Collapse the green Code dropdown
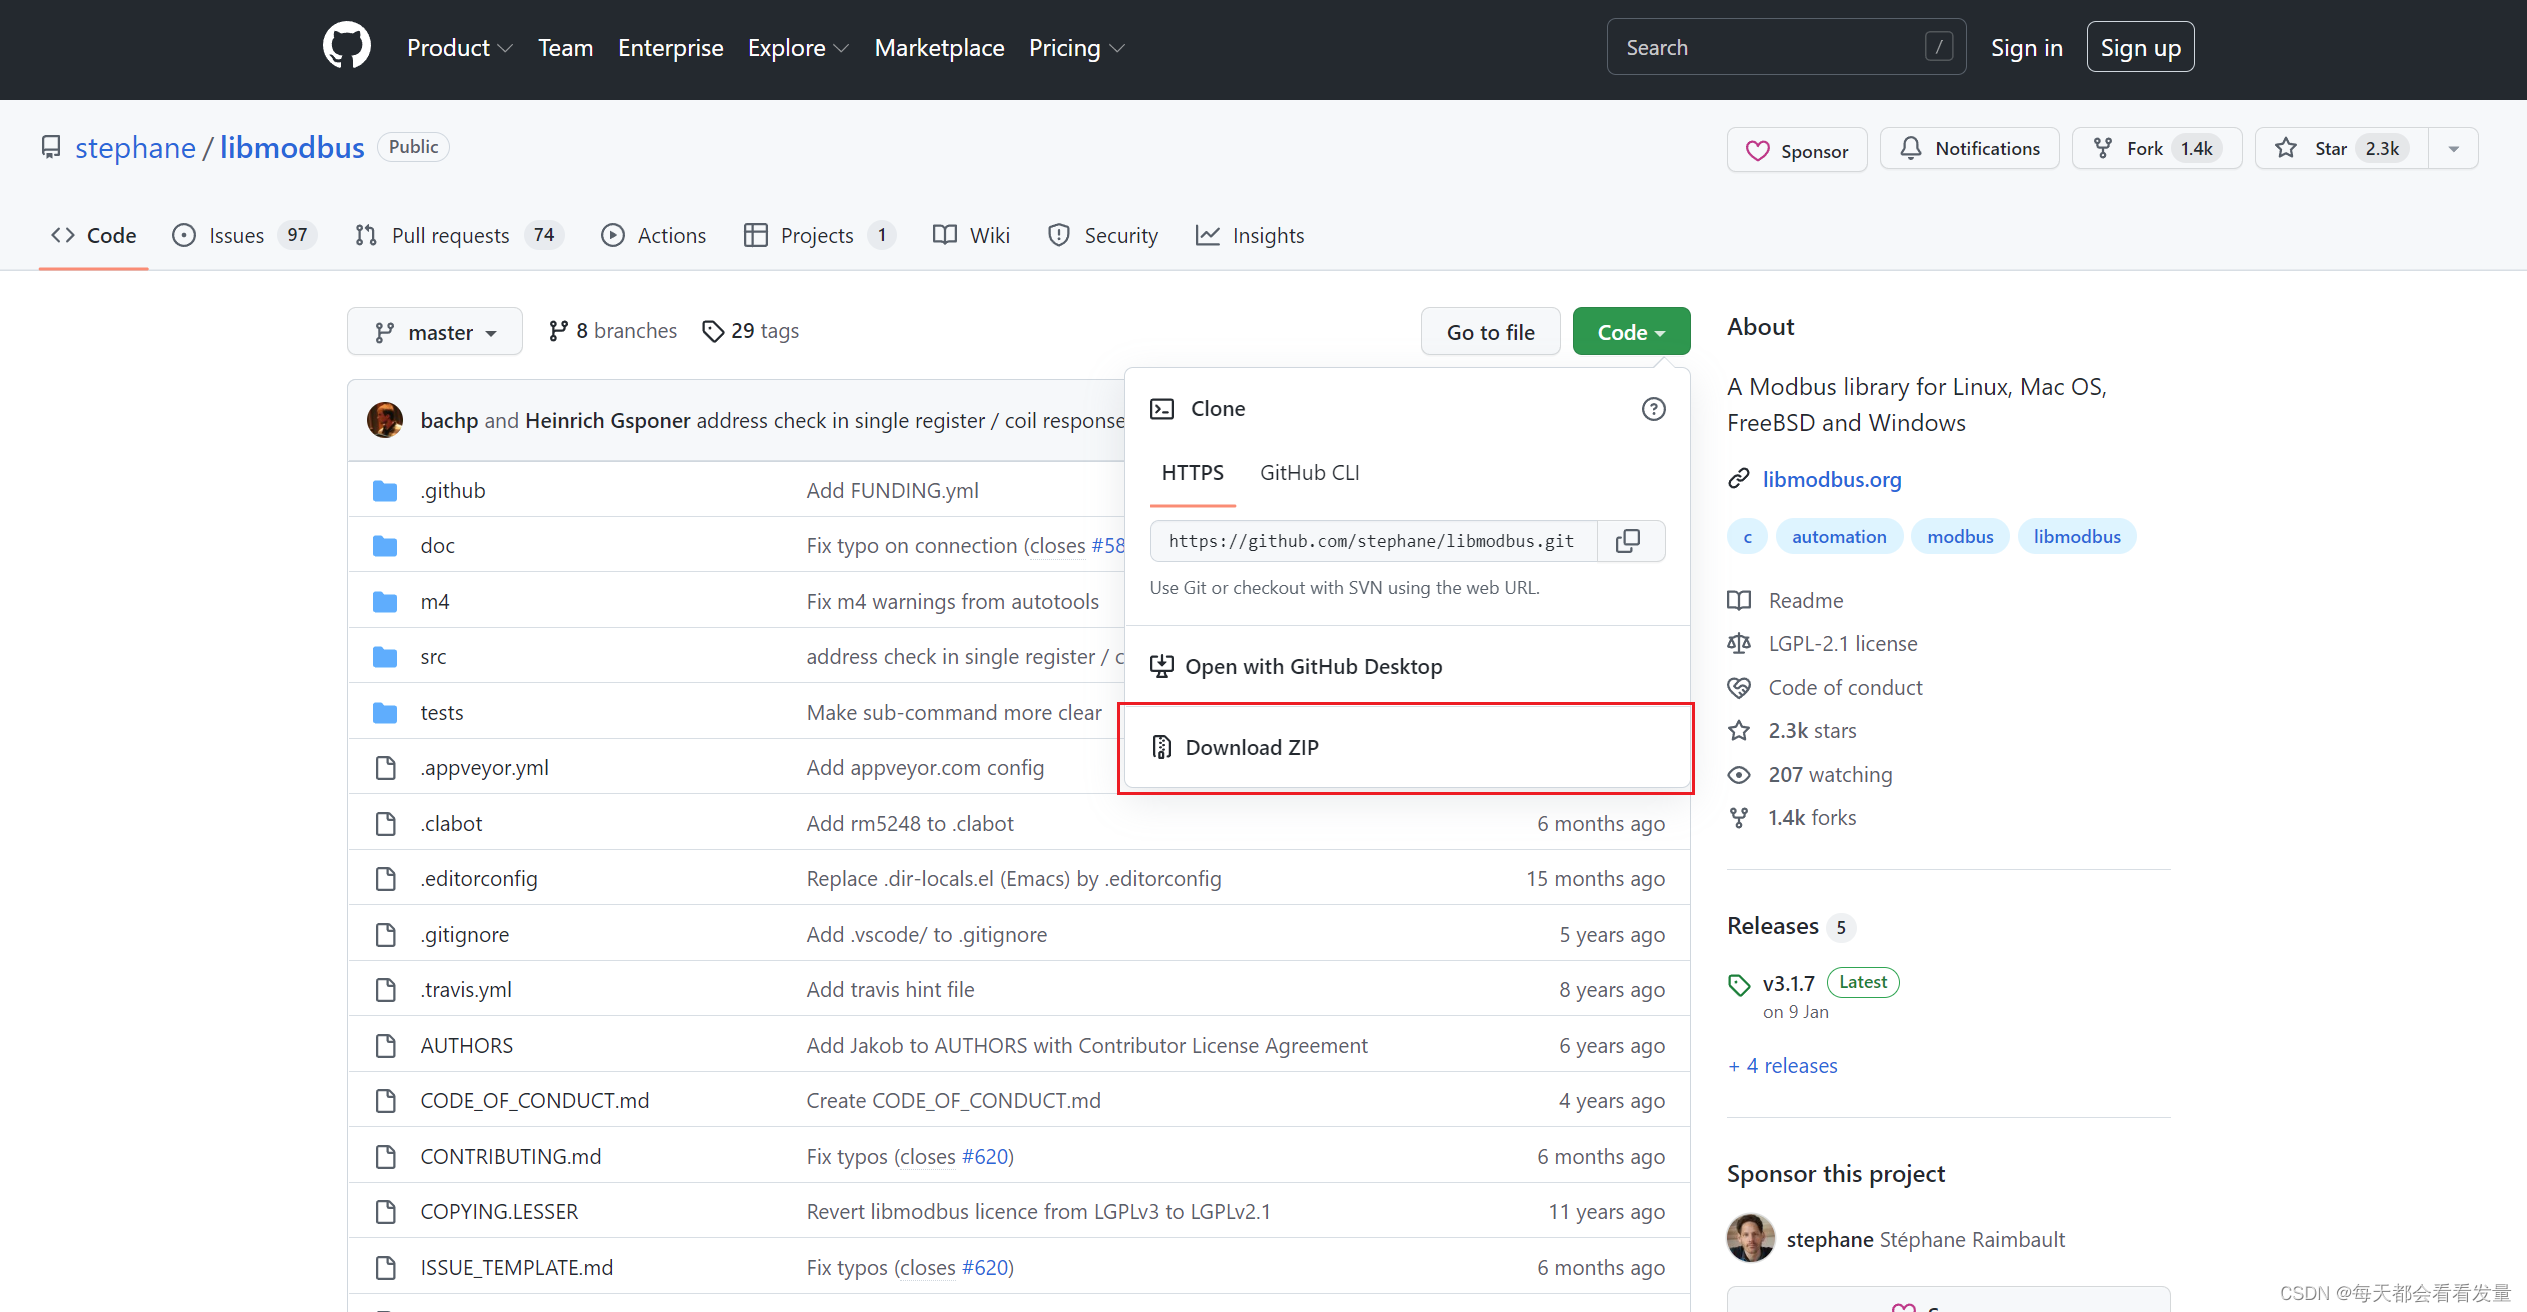 1630,332
